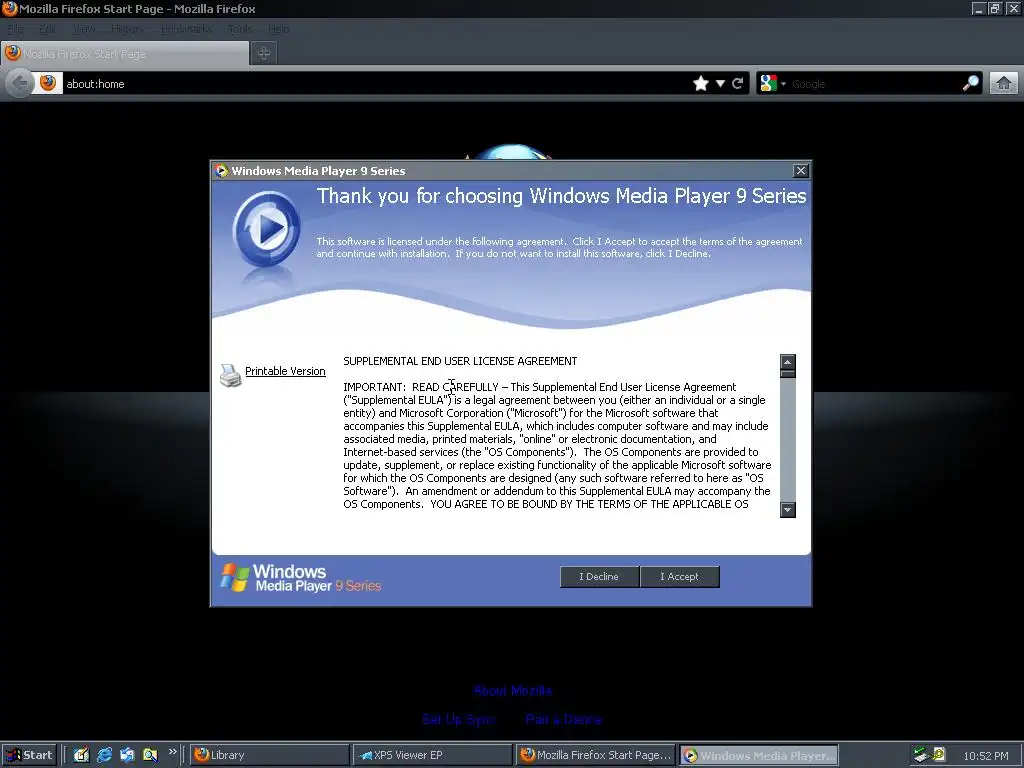Bookmark this page with the star icon

pyautogui.click(x=701, y=84)
